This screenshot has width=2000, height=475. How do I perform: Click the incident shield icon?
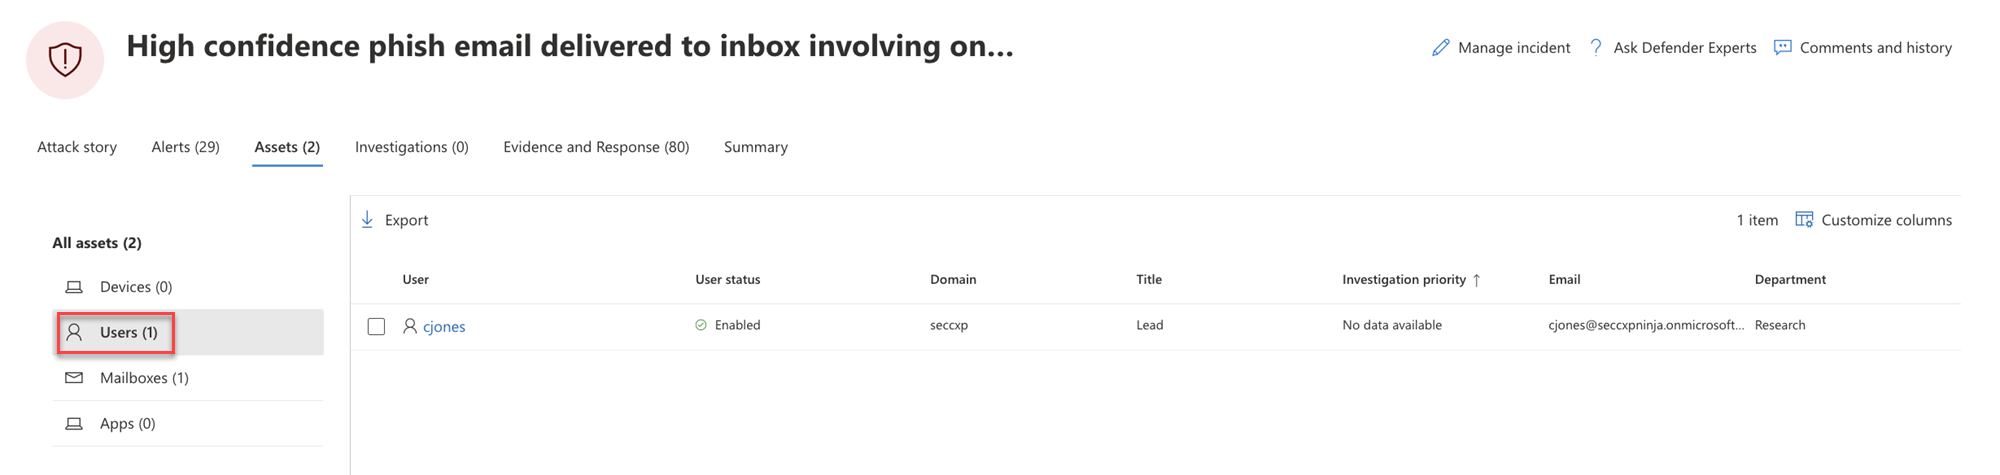coord(65,60)
